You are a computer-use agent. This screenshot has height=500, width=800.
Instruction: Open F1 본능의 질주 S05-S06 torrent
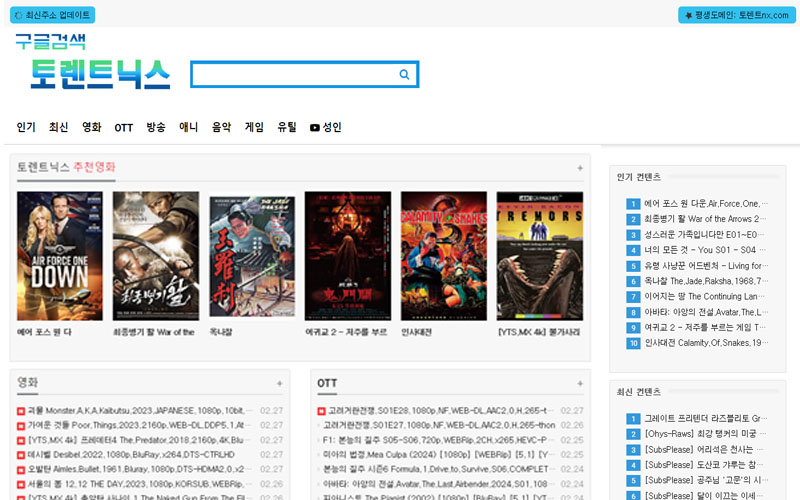tap(437, 440)
